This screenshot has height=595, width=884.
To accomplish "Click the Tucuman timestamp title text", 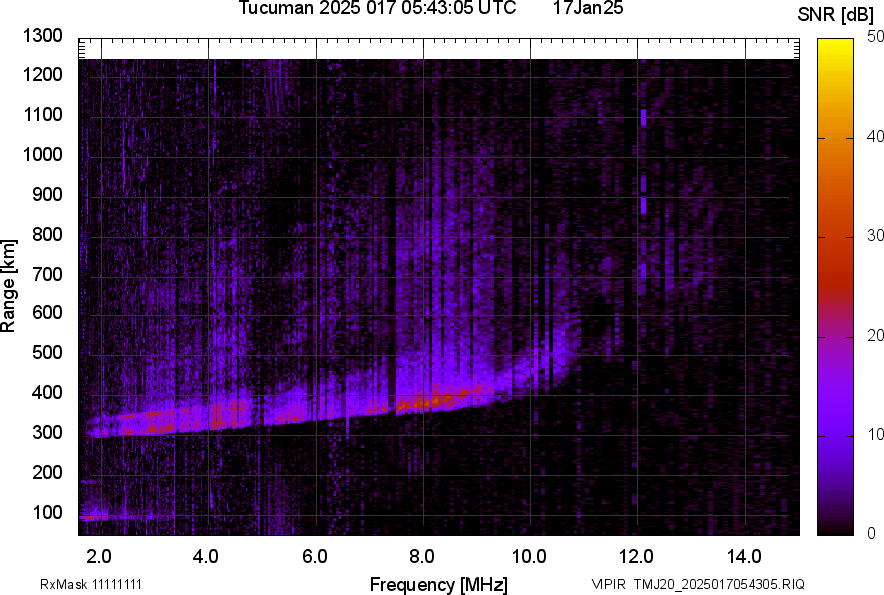I will pos(377,9).
